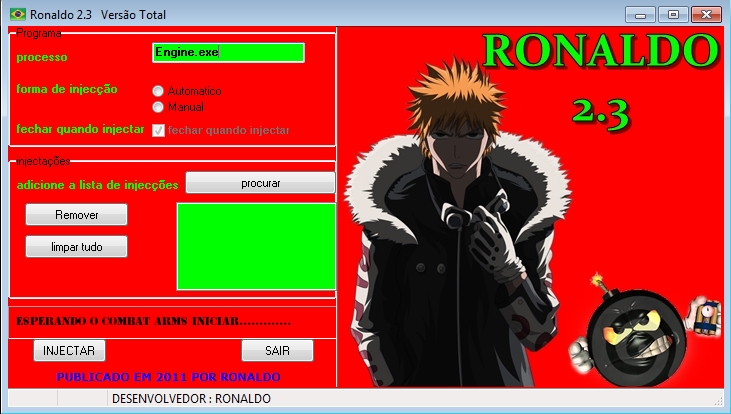Click the Remover button
Viewport: 731px width, 414px height.
pos(76,214)
